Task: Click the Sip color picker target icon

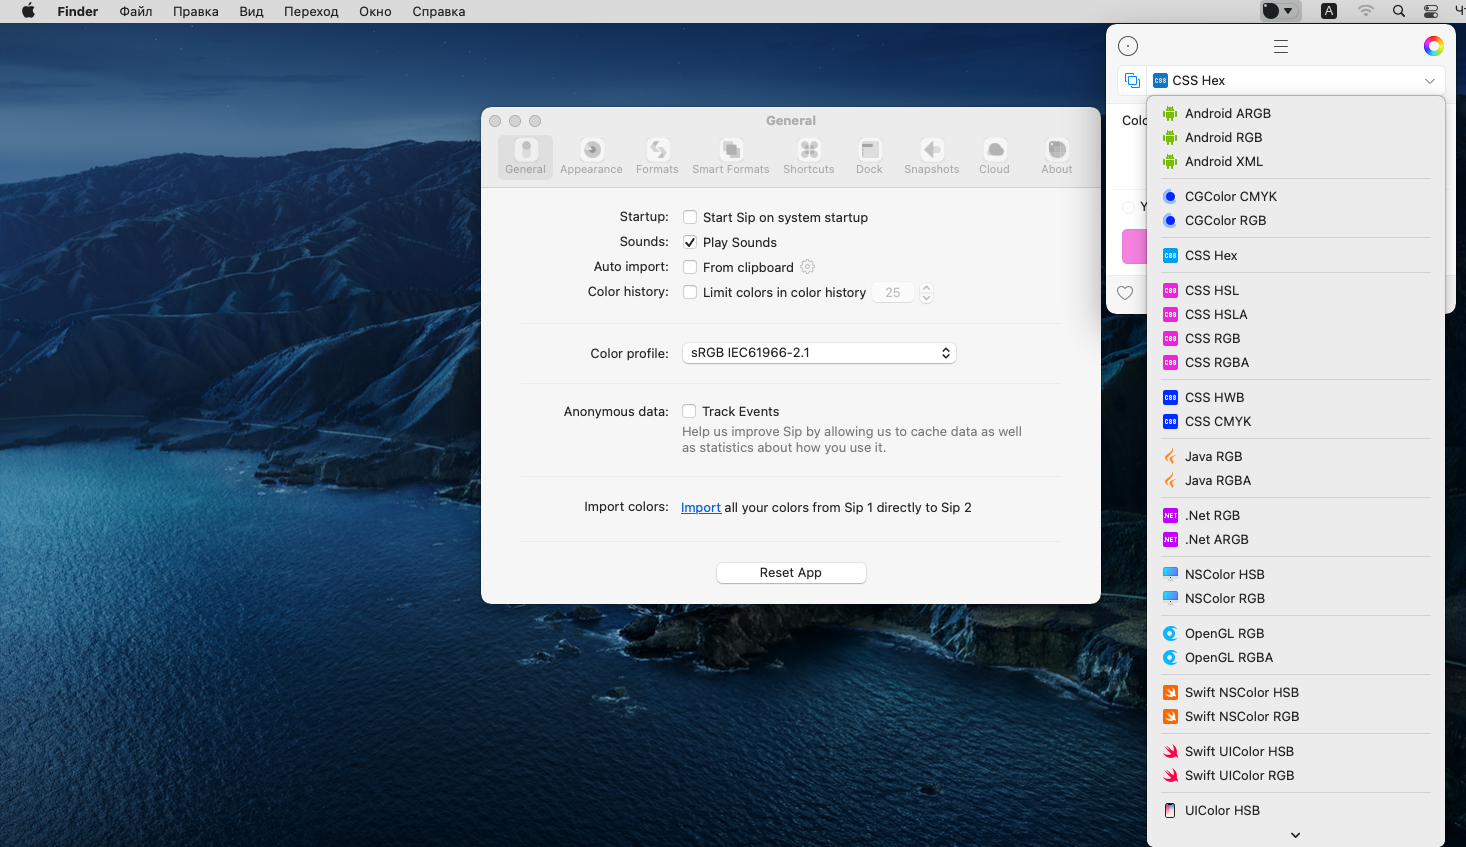Action: click(1128, 46)
